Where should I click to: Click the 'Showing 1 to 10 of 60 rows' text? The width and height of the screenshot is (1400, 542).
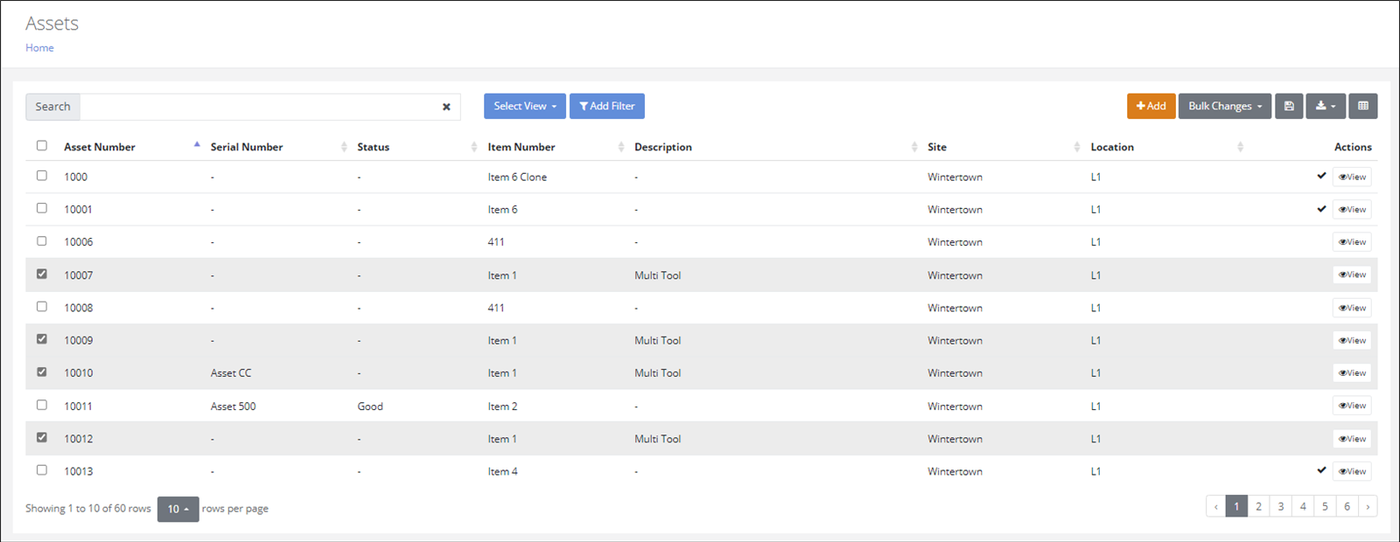[88, 508]
